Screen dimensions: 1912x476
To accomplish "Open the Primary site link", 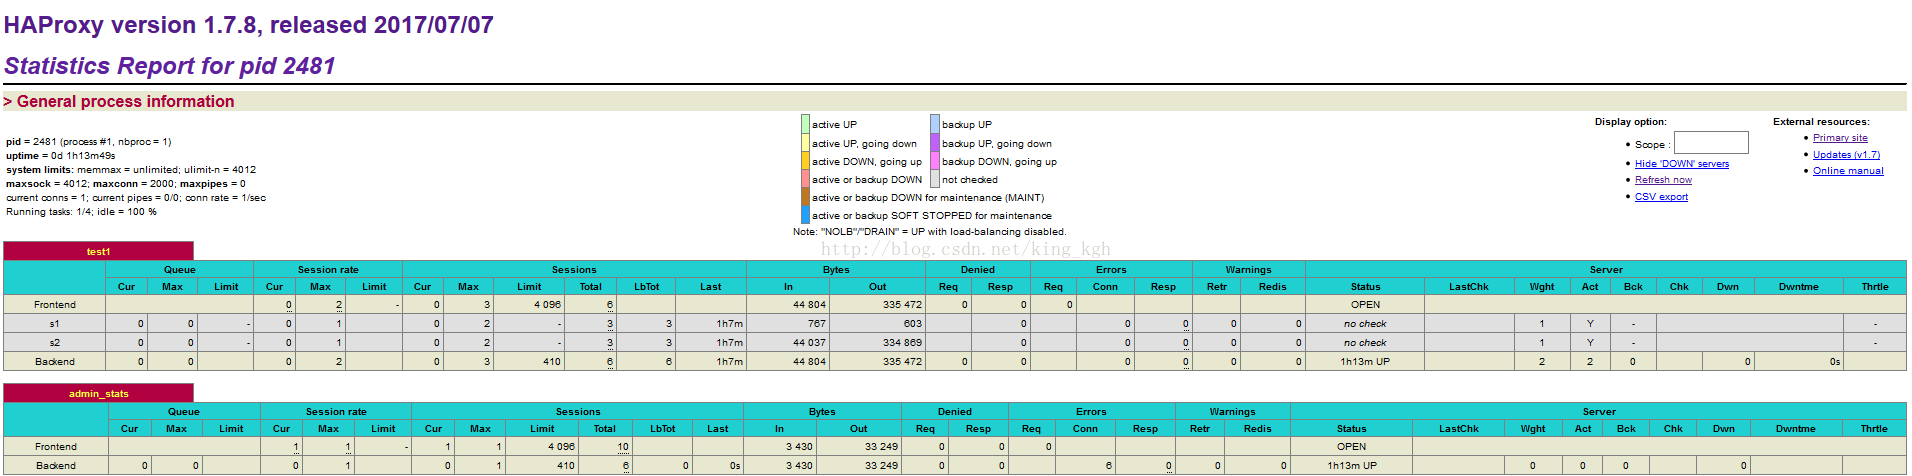I will coord(1840,138).
